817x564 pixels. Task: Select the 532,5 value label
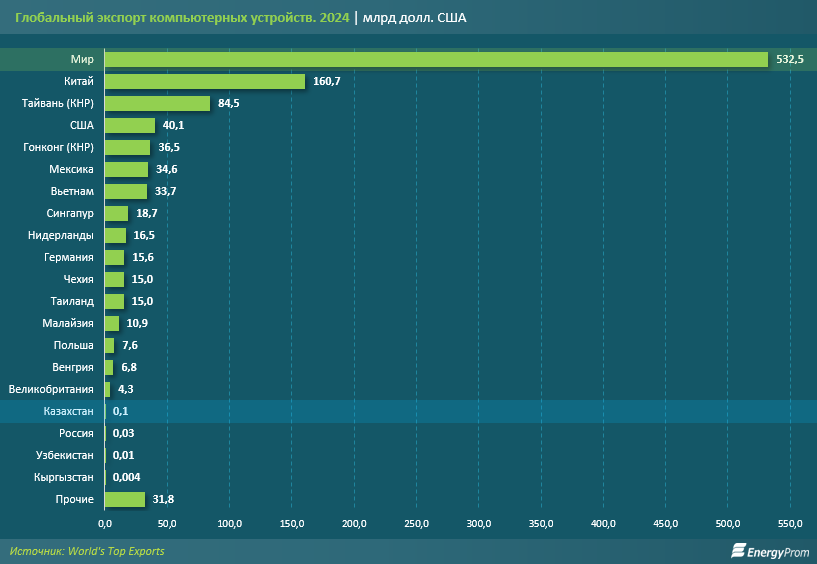(790, 60)
